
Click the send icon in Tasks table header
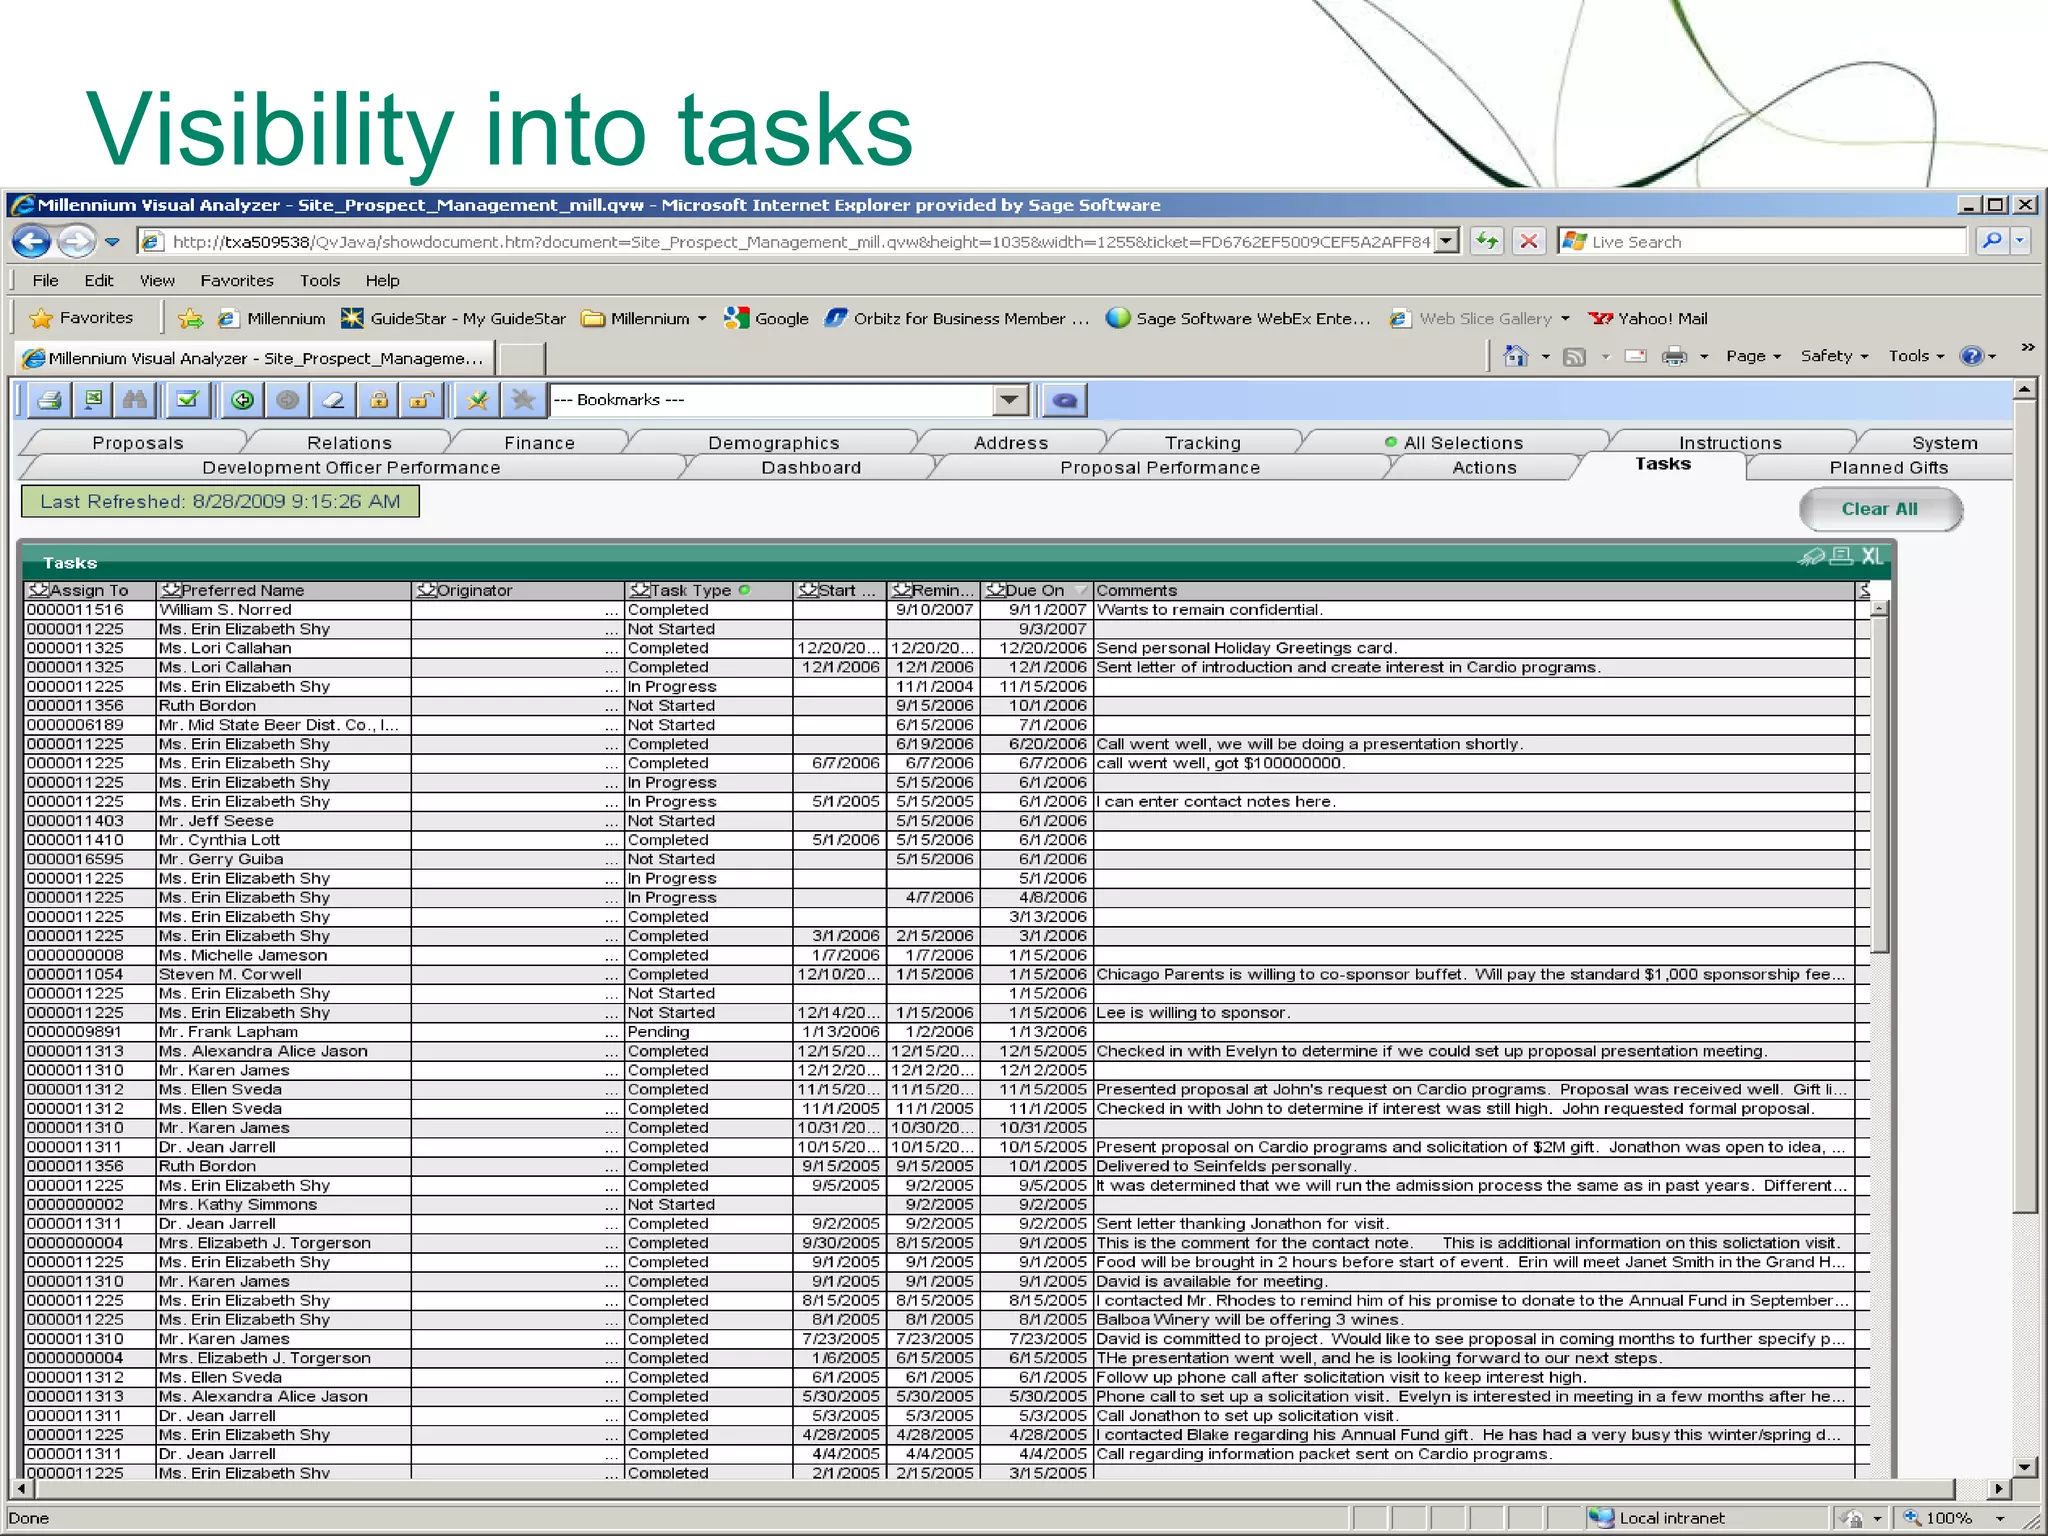coord(1811,556)
